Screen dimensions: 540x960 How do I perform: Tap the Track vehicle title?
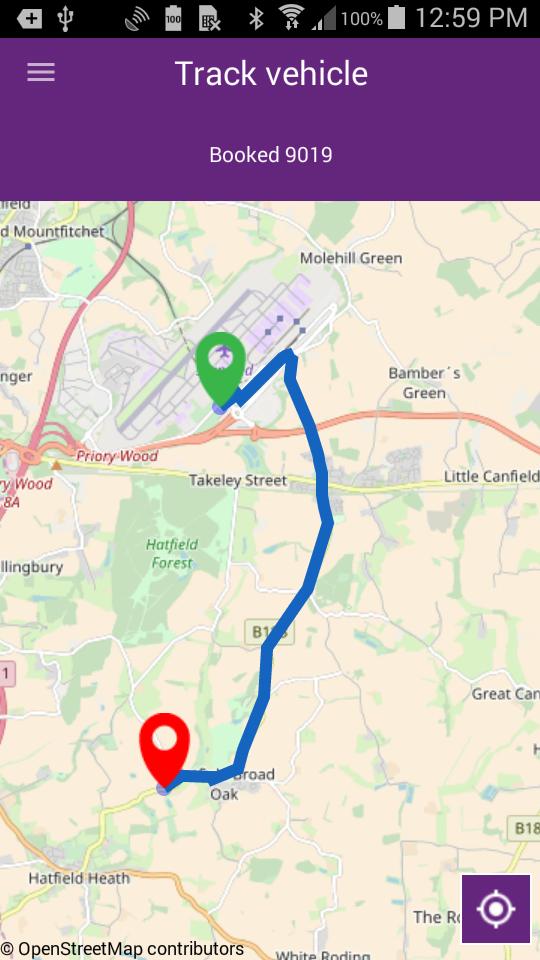[271, 73]
